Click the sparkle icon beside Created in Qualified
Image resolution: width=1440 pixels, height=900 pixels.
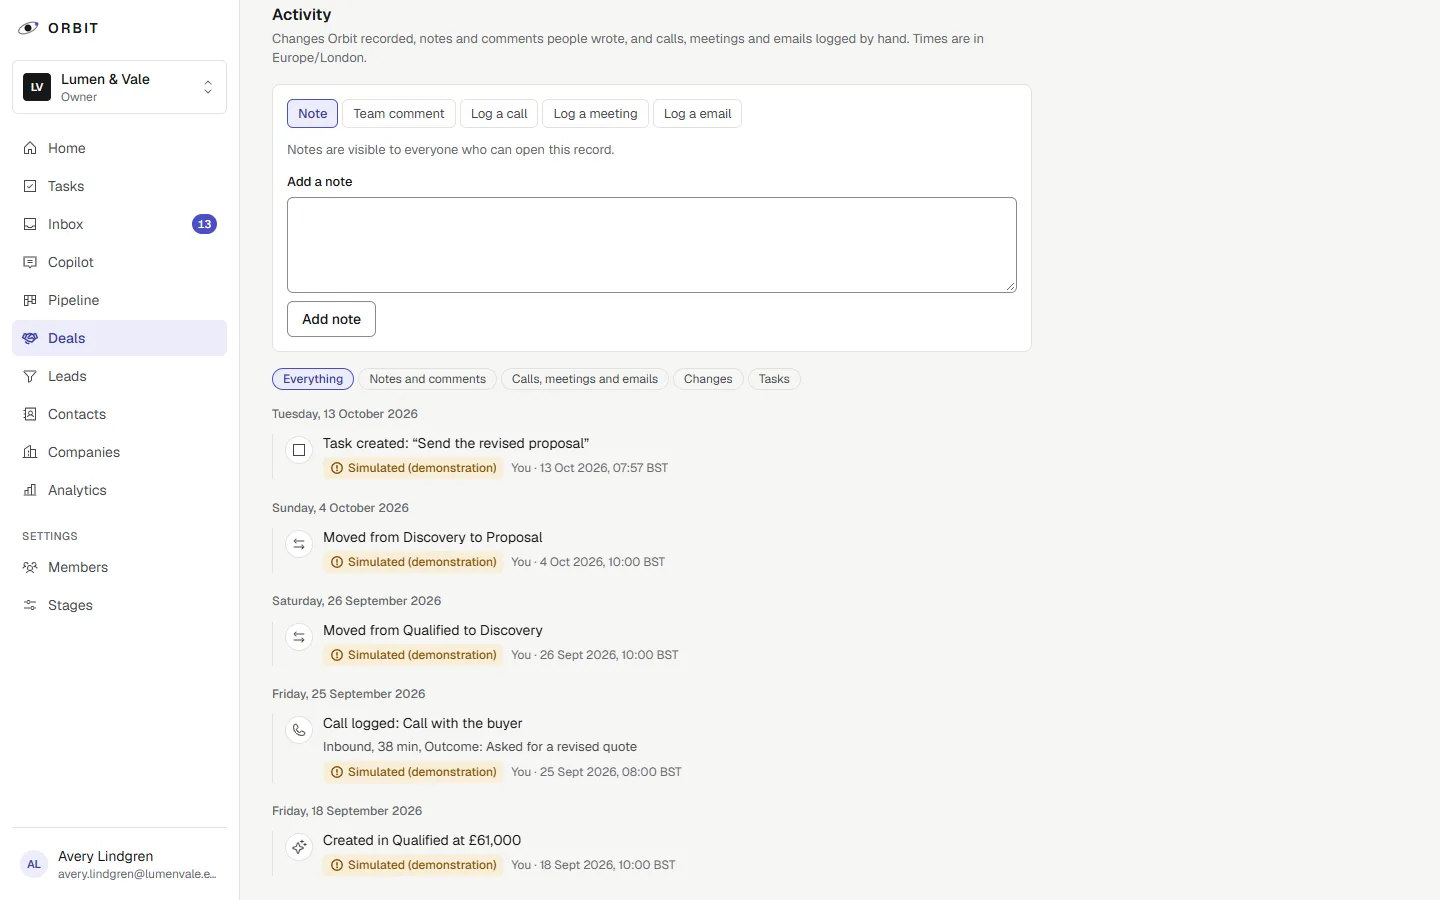pos(299,847)
